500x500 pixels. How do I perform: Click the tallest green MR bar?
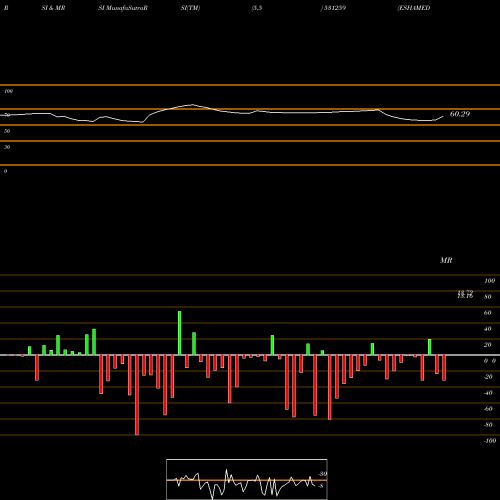tap(180, 333)
